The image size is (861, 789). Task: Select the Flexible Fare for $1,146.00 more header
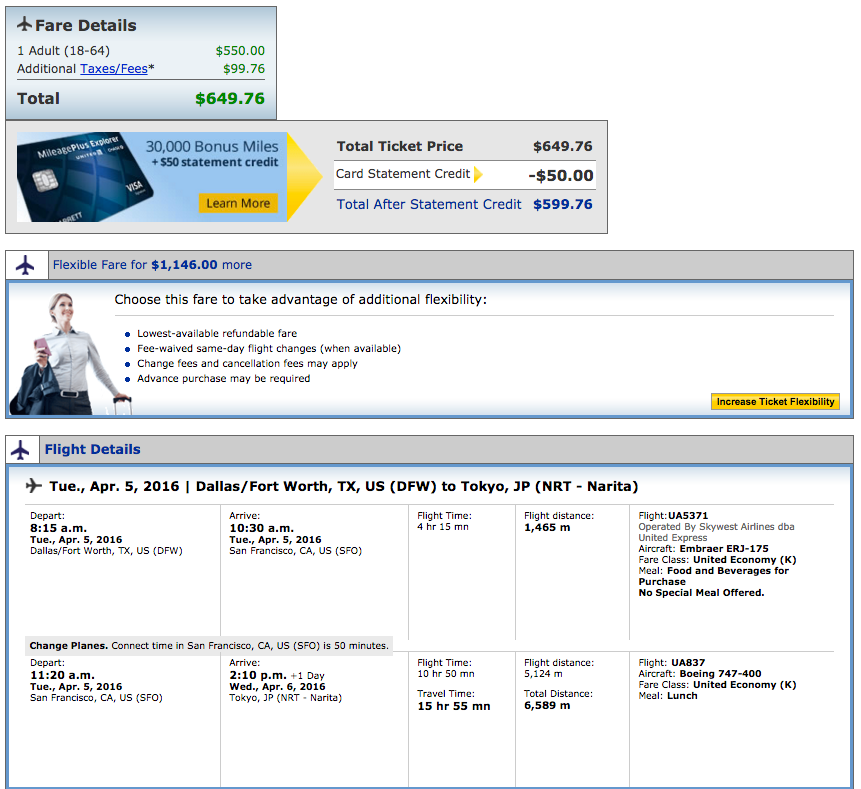(152, 265)
